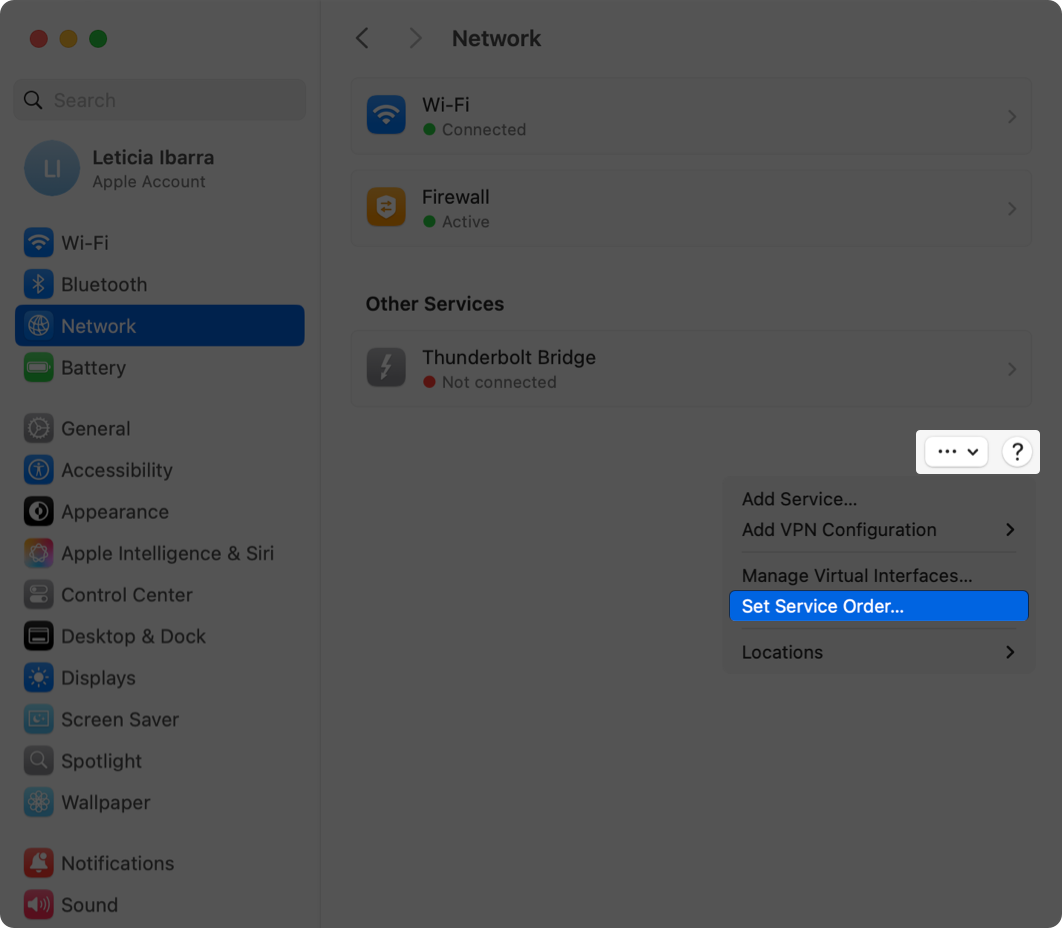Select the Control Center icon

point(39,595)
